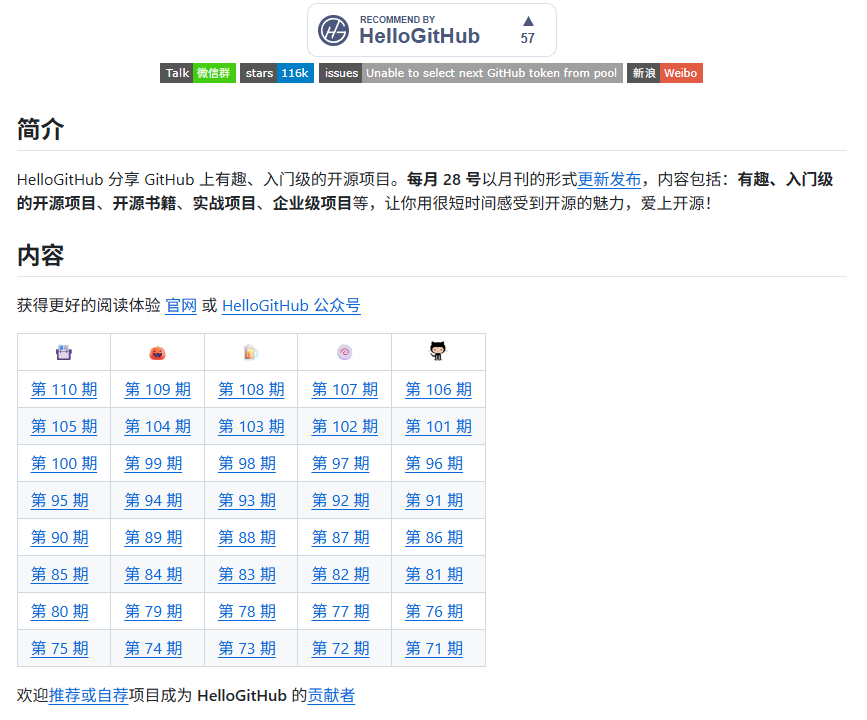Screen dimensions: 867x720
Task: Open issue 第 99 期
Action: click(153, 463)
